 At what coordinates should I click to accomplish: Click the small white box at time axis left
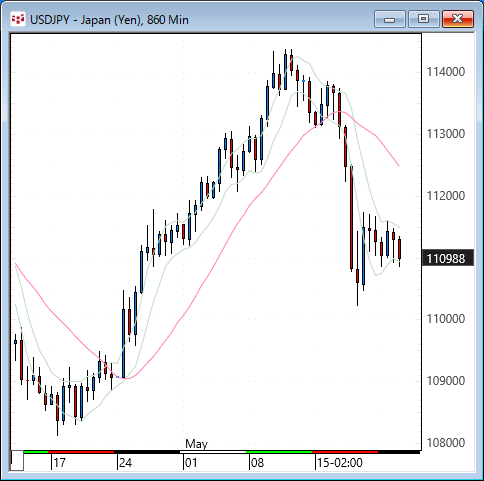point(17,460)
